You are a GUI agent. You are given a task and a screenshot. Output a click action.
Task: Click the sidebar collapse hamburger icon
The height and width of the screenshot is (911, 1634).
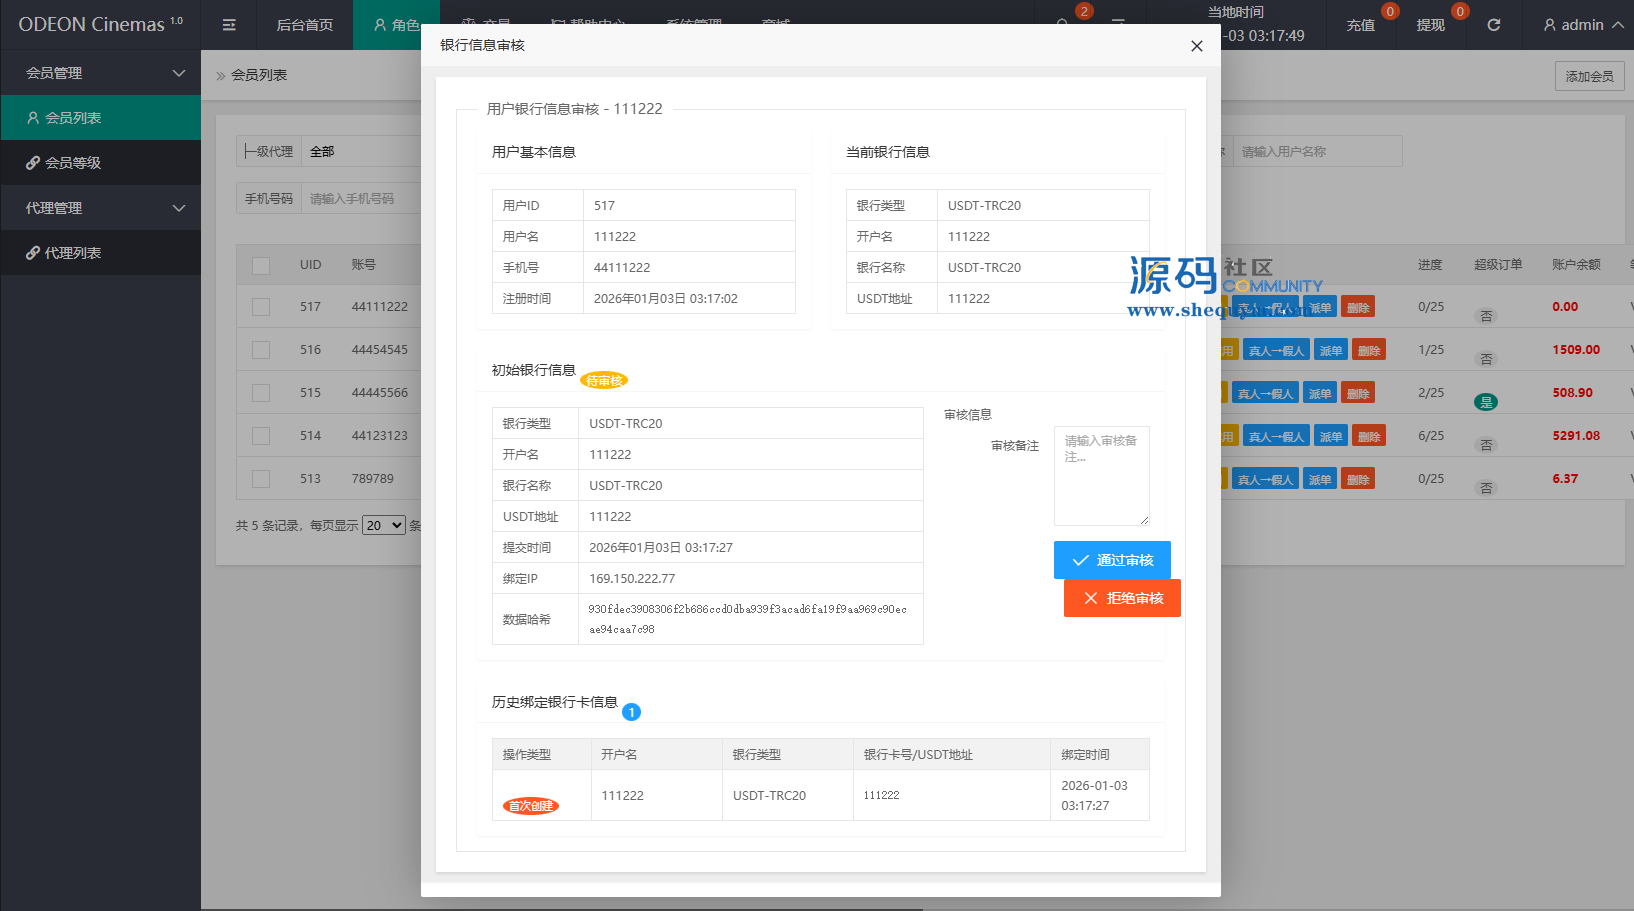click(x=229, y=25)
